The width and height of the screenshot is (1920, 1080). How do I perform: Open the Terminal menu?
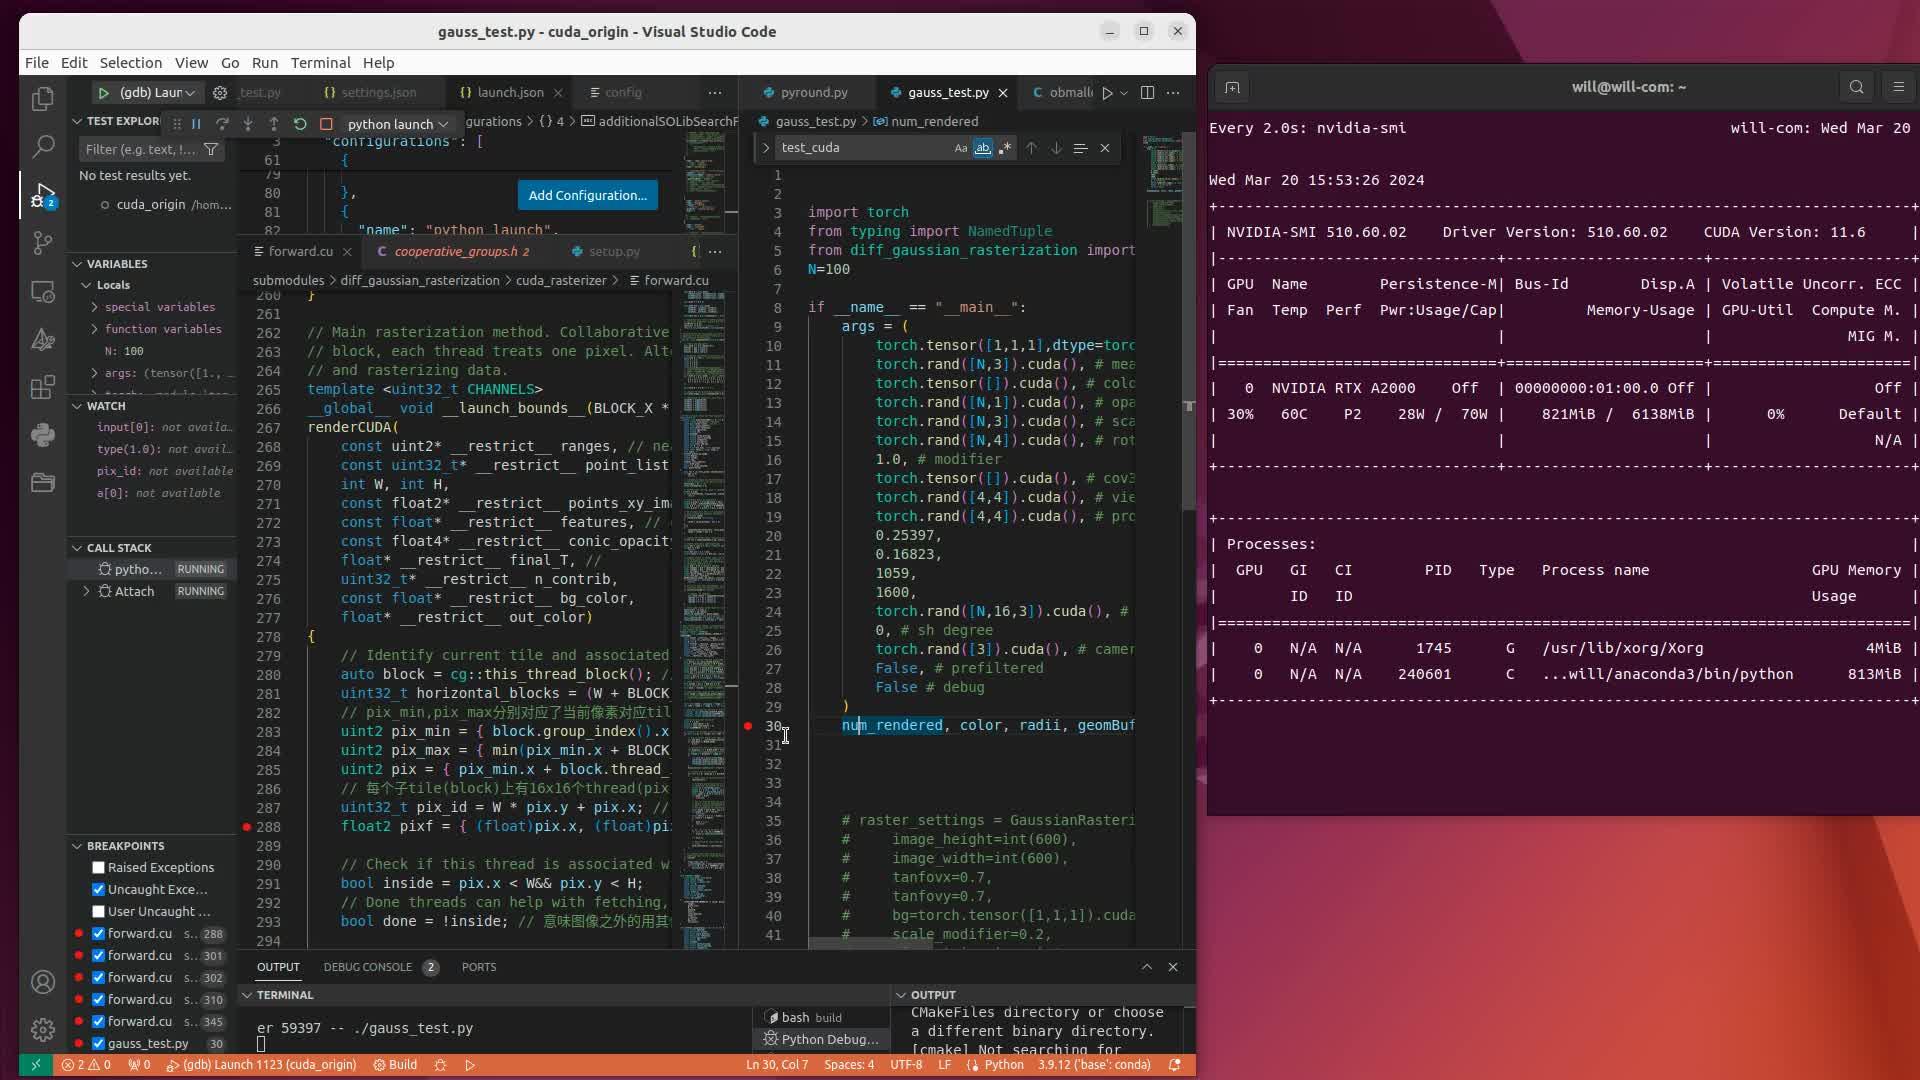coord(320,62)
